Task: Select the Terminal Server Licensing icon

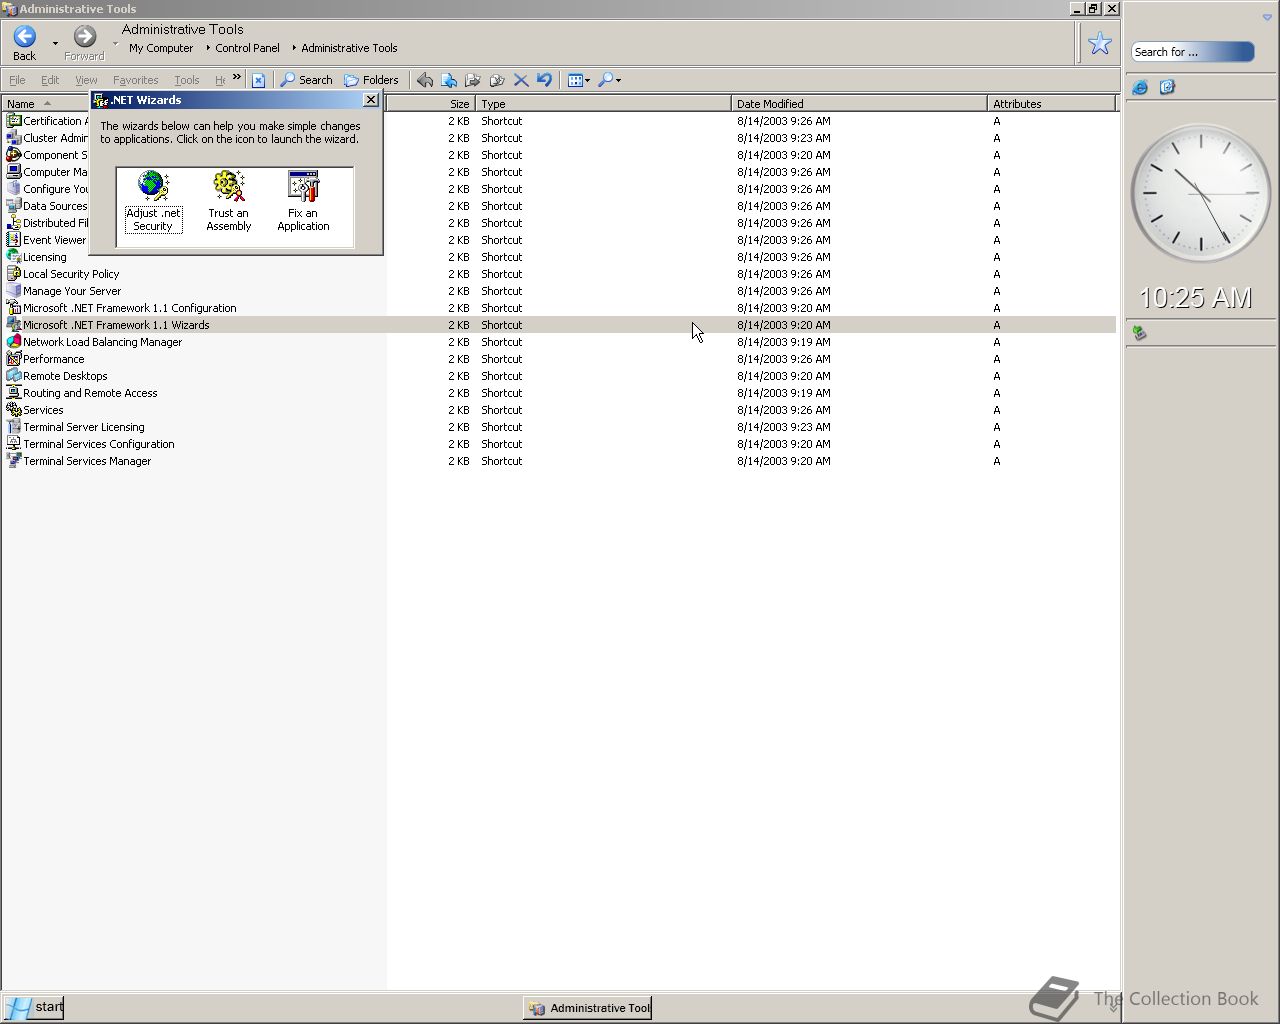Action: tap(14, 427)
